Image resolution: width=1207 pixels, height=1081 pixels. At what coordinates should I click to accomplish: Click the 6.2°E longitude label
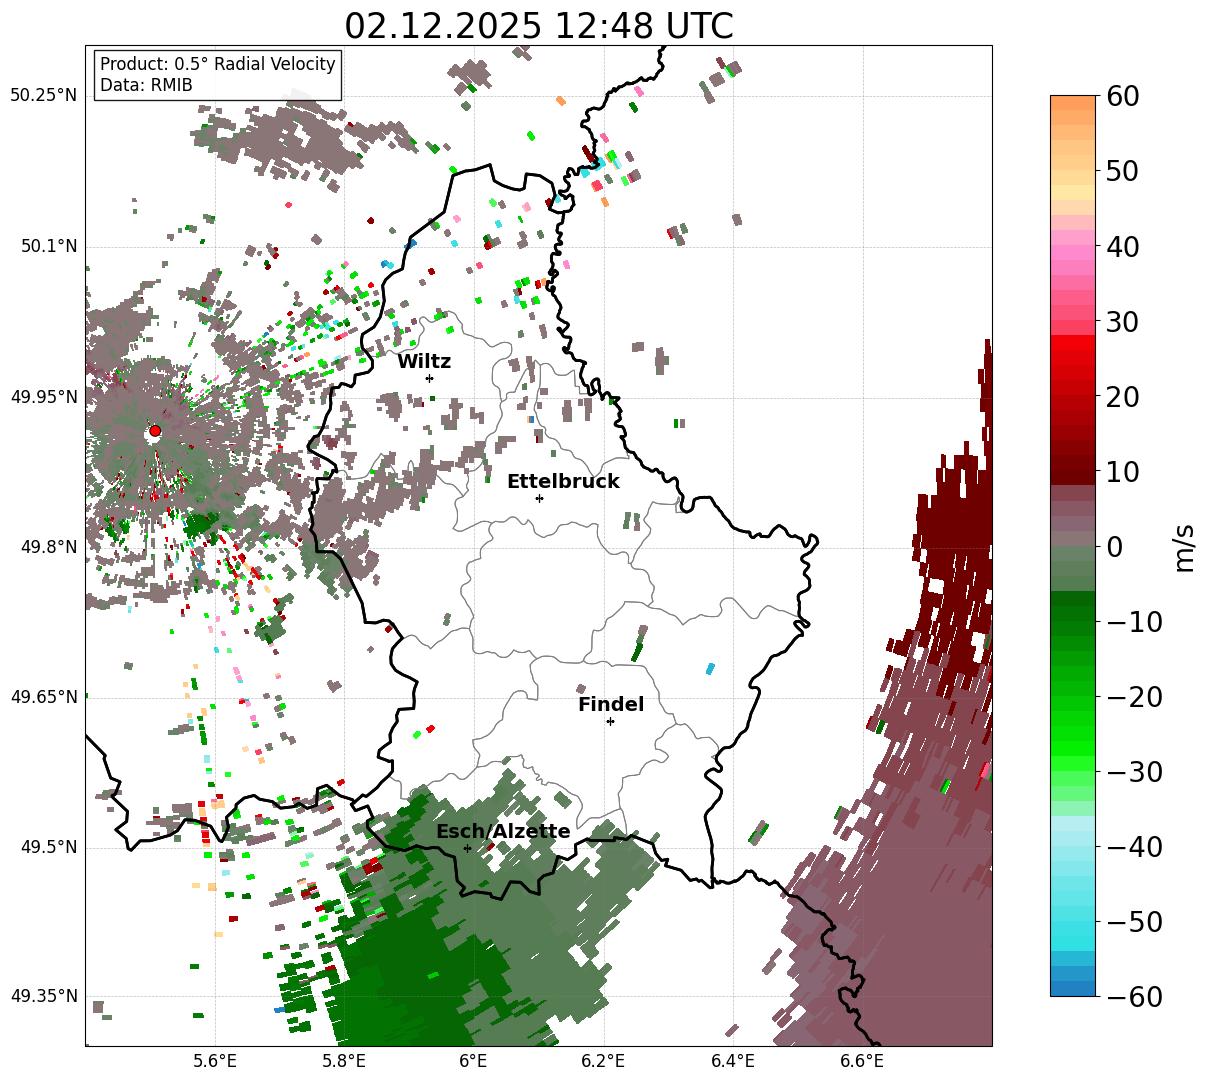[604, 1061]
